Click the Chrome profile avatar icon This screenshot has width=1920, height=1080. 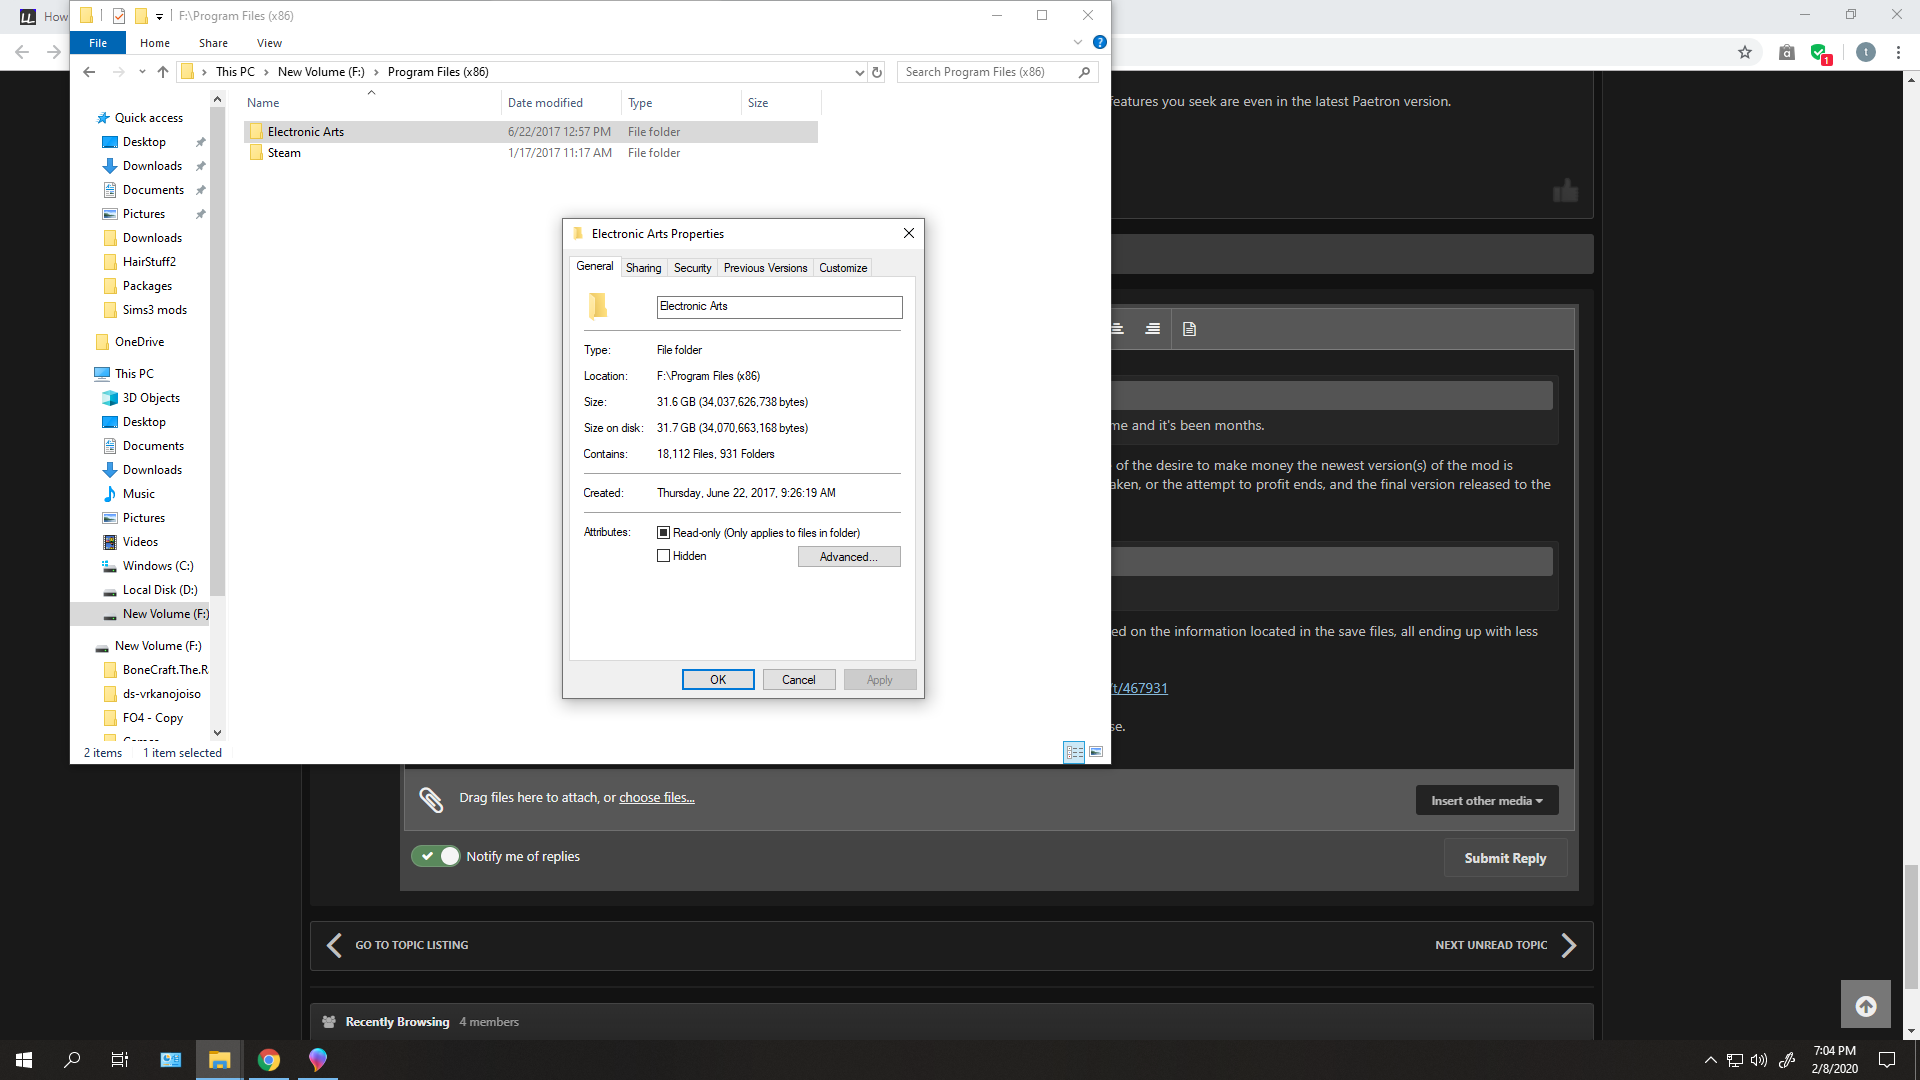[1865, 52]
